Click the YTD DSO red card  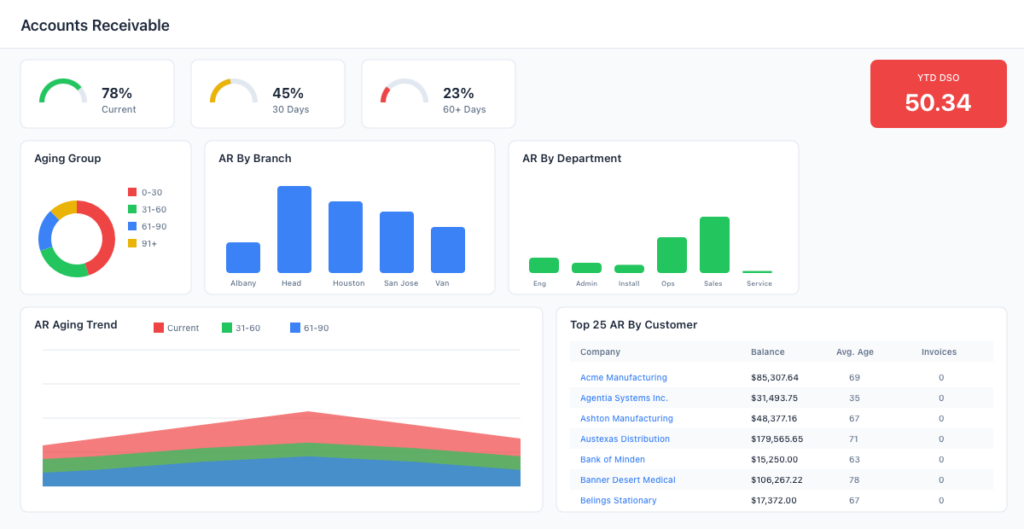pos(938,94)
